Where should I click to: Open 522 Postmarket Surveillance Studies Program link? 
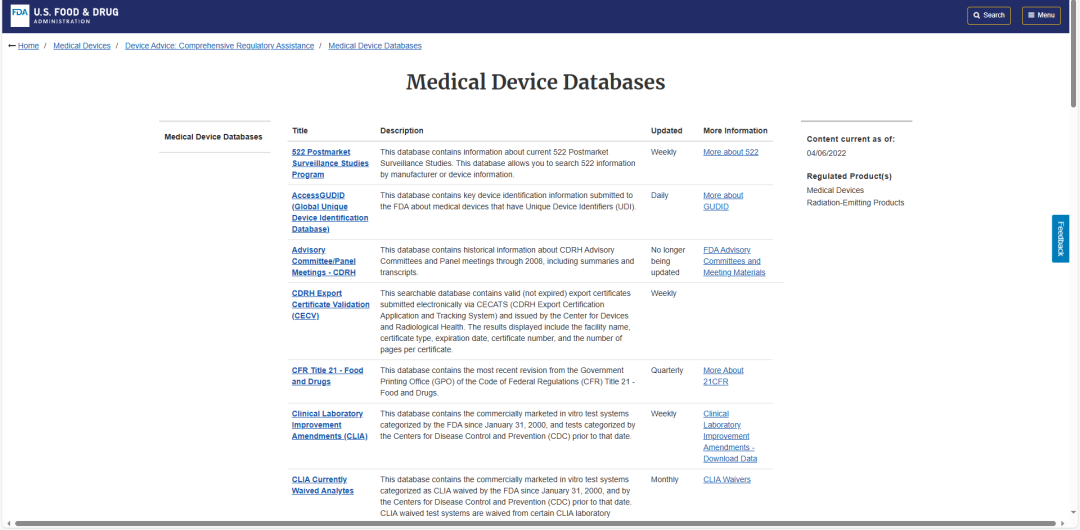[x=330, y=163]
